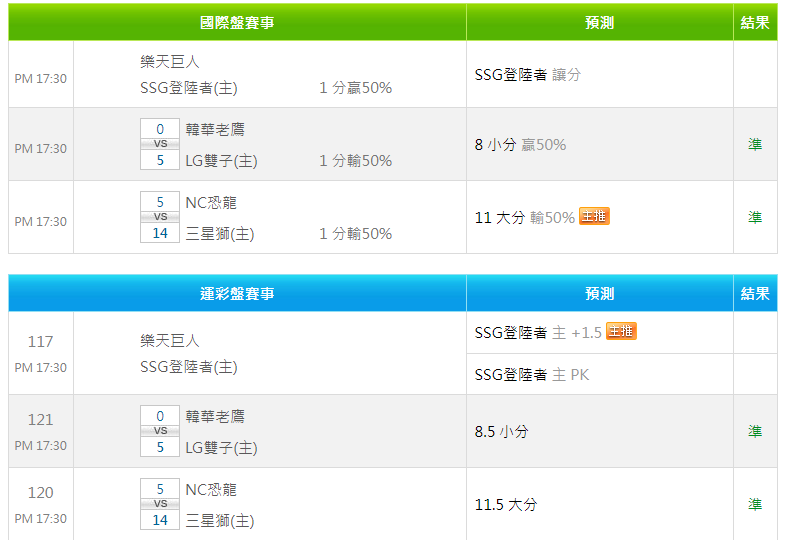Open the 8.5 小分 prediction
The height and width of the screenshot is (540, 785).
pos(502,432)
